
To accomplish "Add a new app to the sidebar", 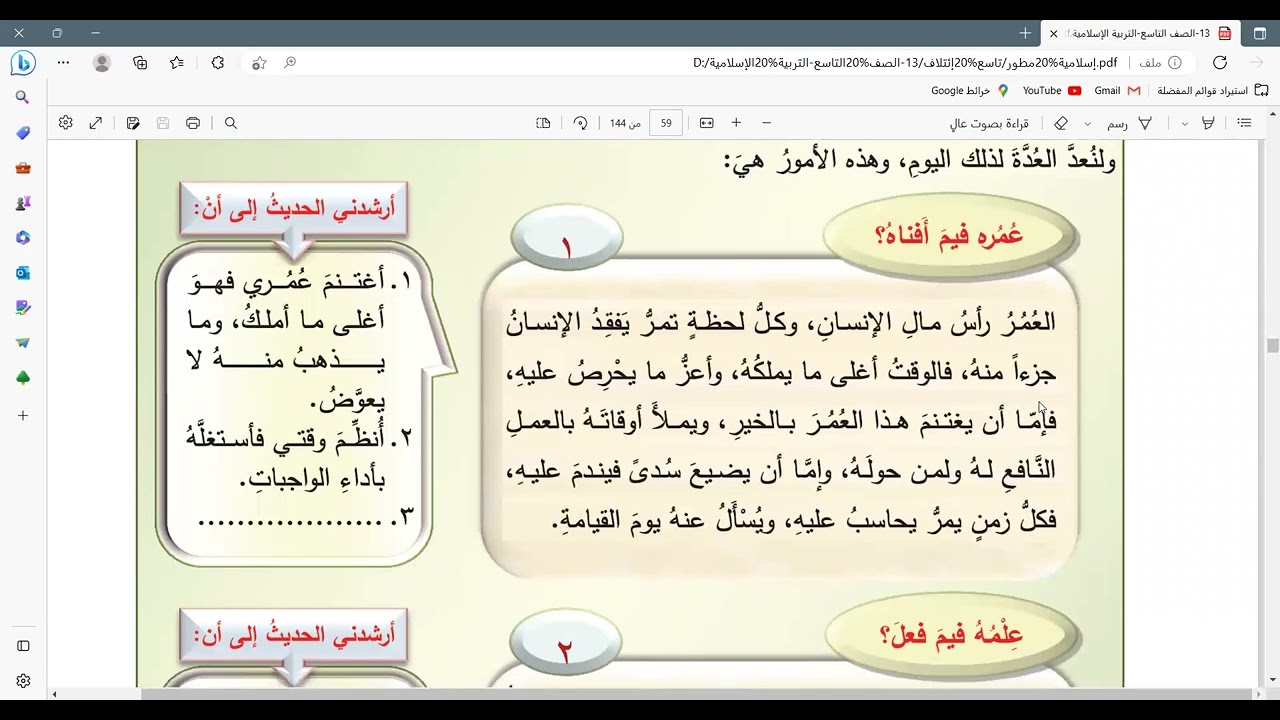I will coord(23,415).
